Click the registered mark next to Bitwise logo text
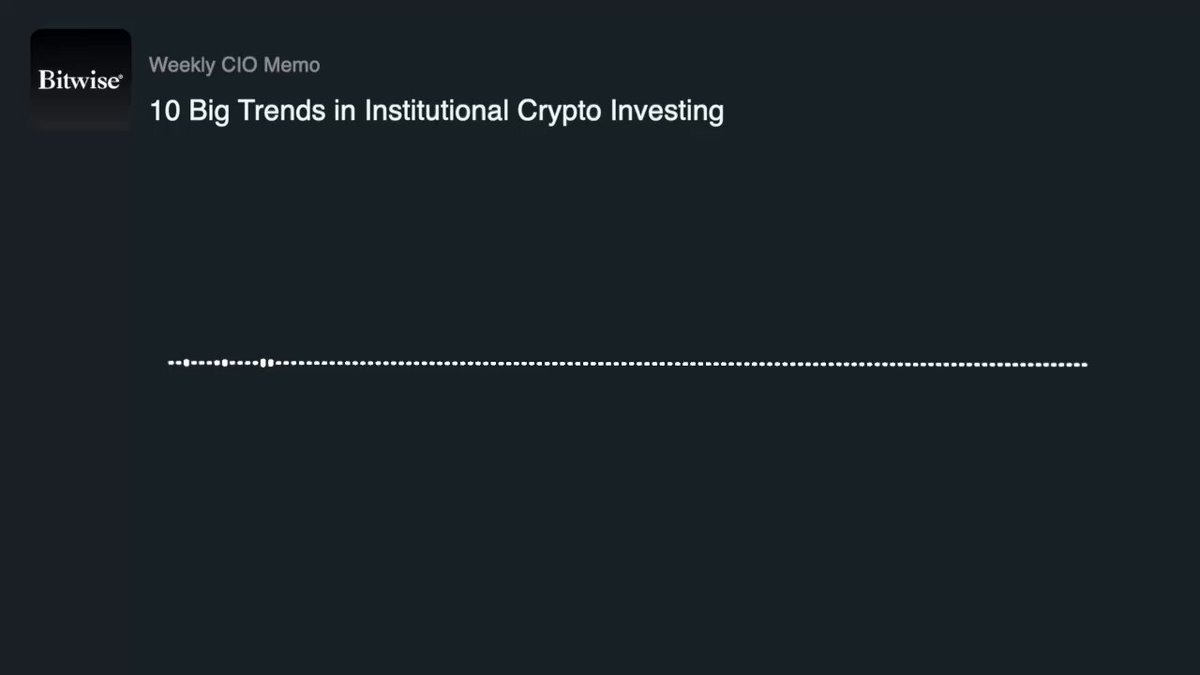1200x675 pixels. 121,75
